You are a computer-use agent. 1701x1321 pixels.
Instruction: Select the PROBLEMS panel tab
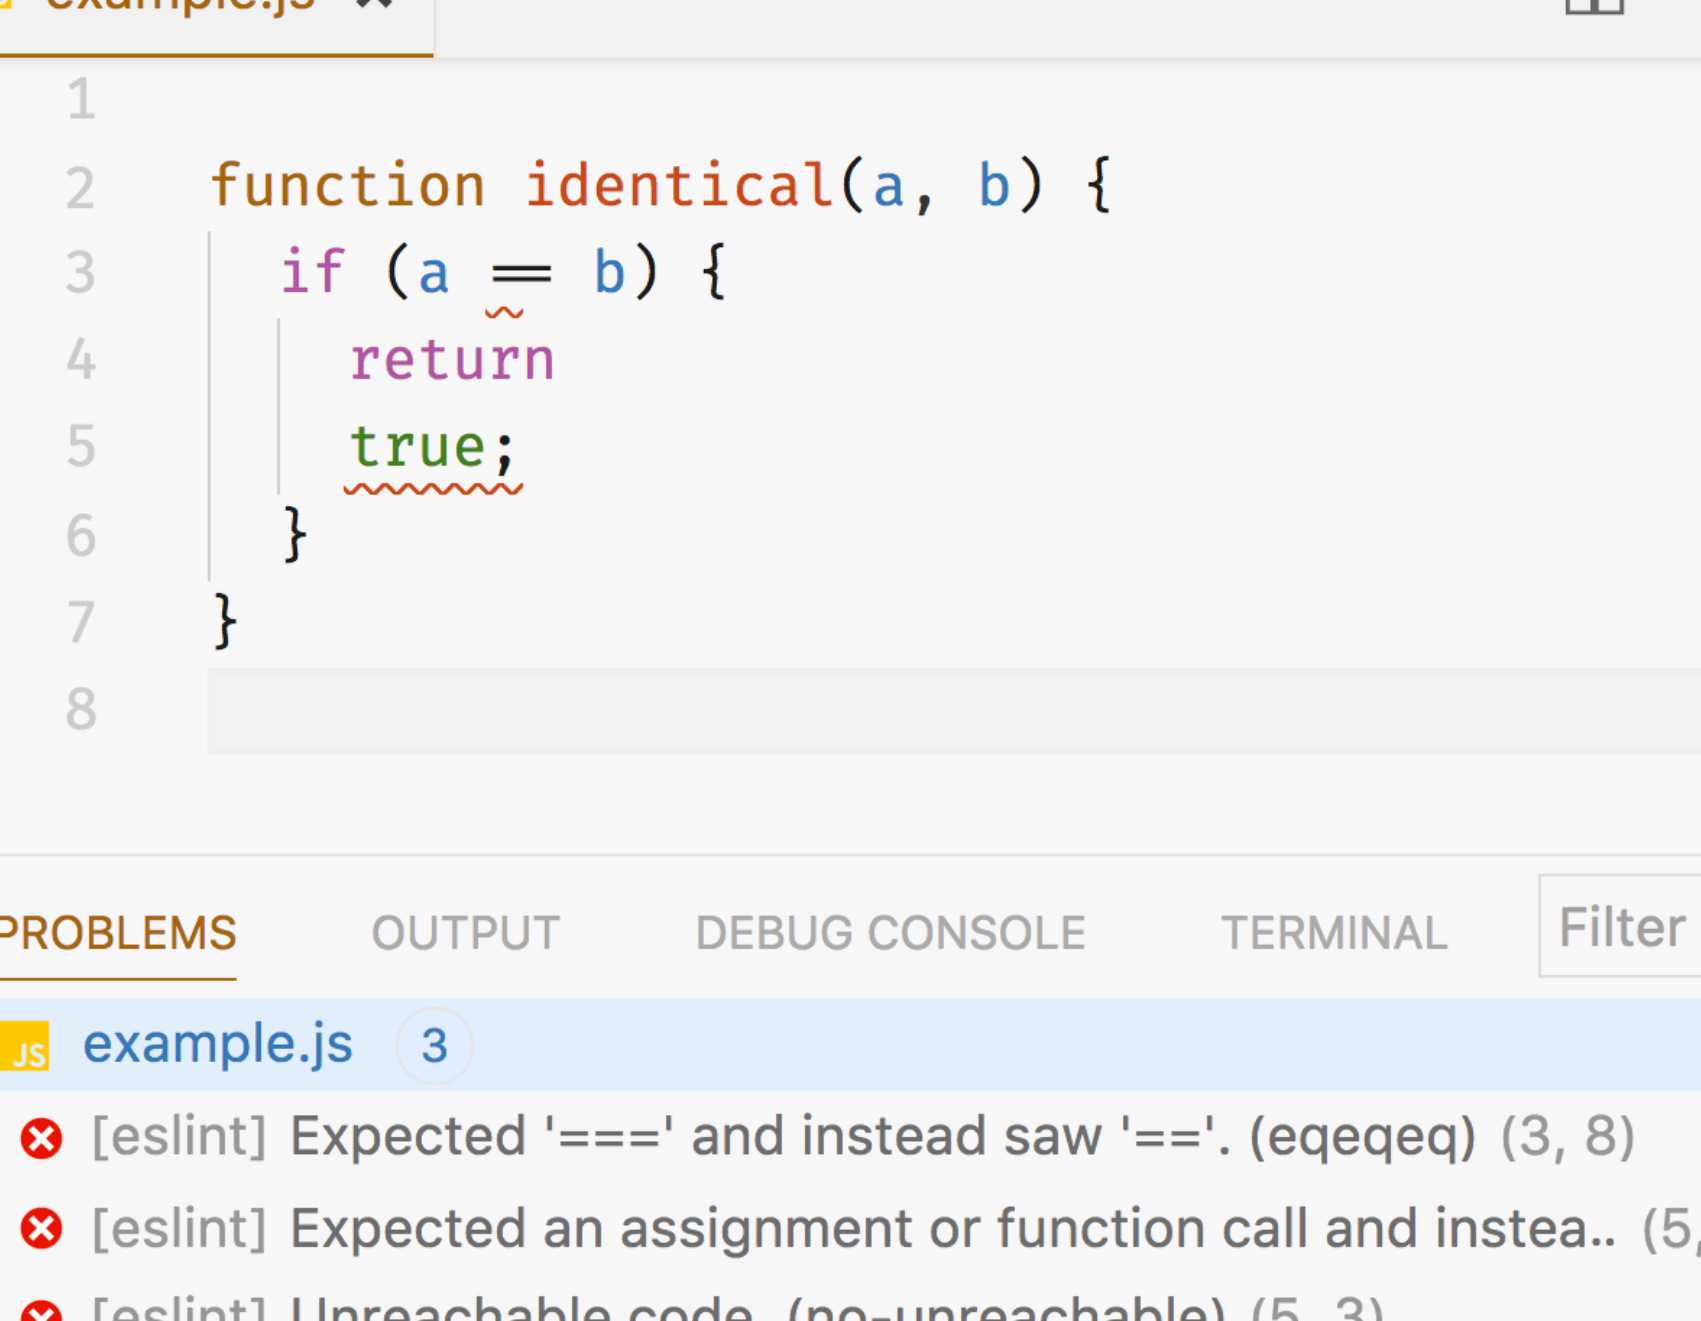pos(118,934)
